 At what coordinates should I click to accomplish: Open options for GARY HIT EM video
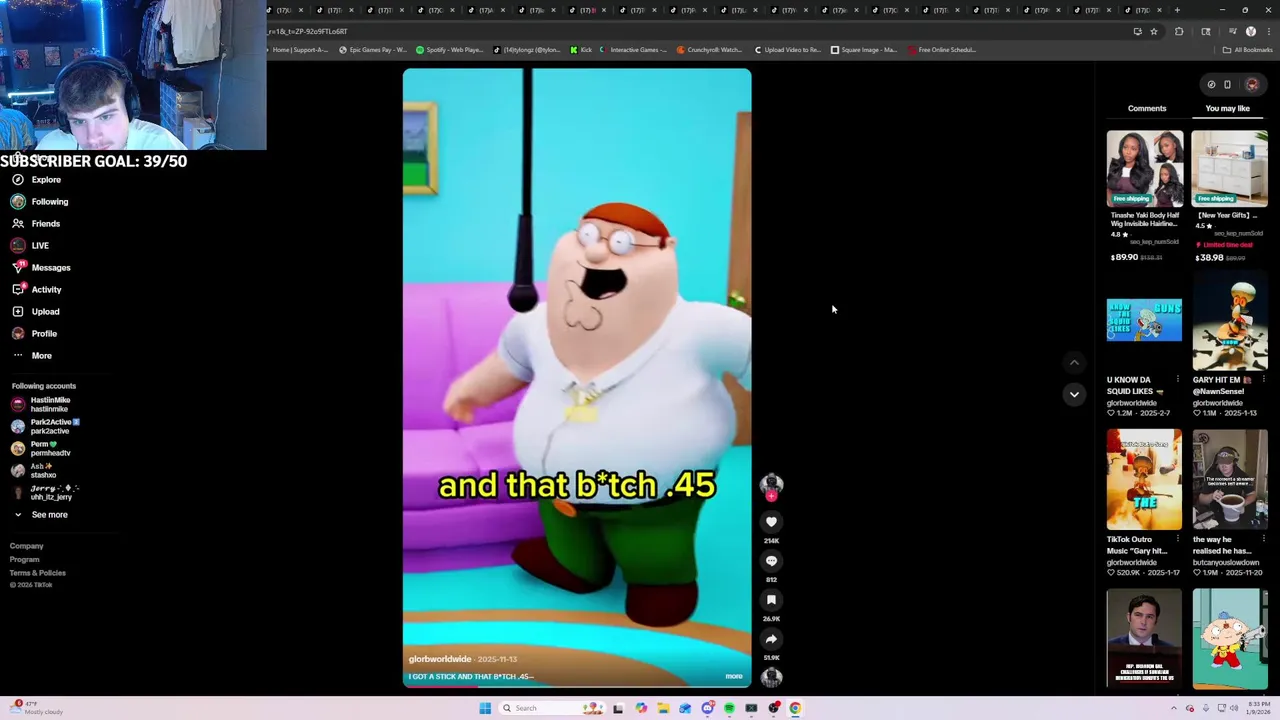1263,380
